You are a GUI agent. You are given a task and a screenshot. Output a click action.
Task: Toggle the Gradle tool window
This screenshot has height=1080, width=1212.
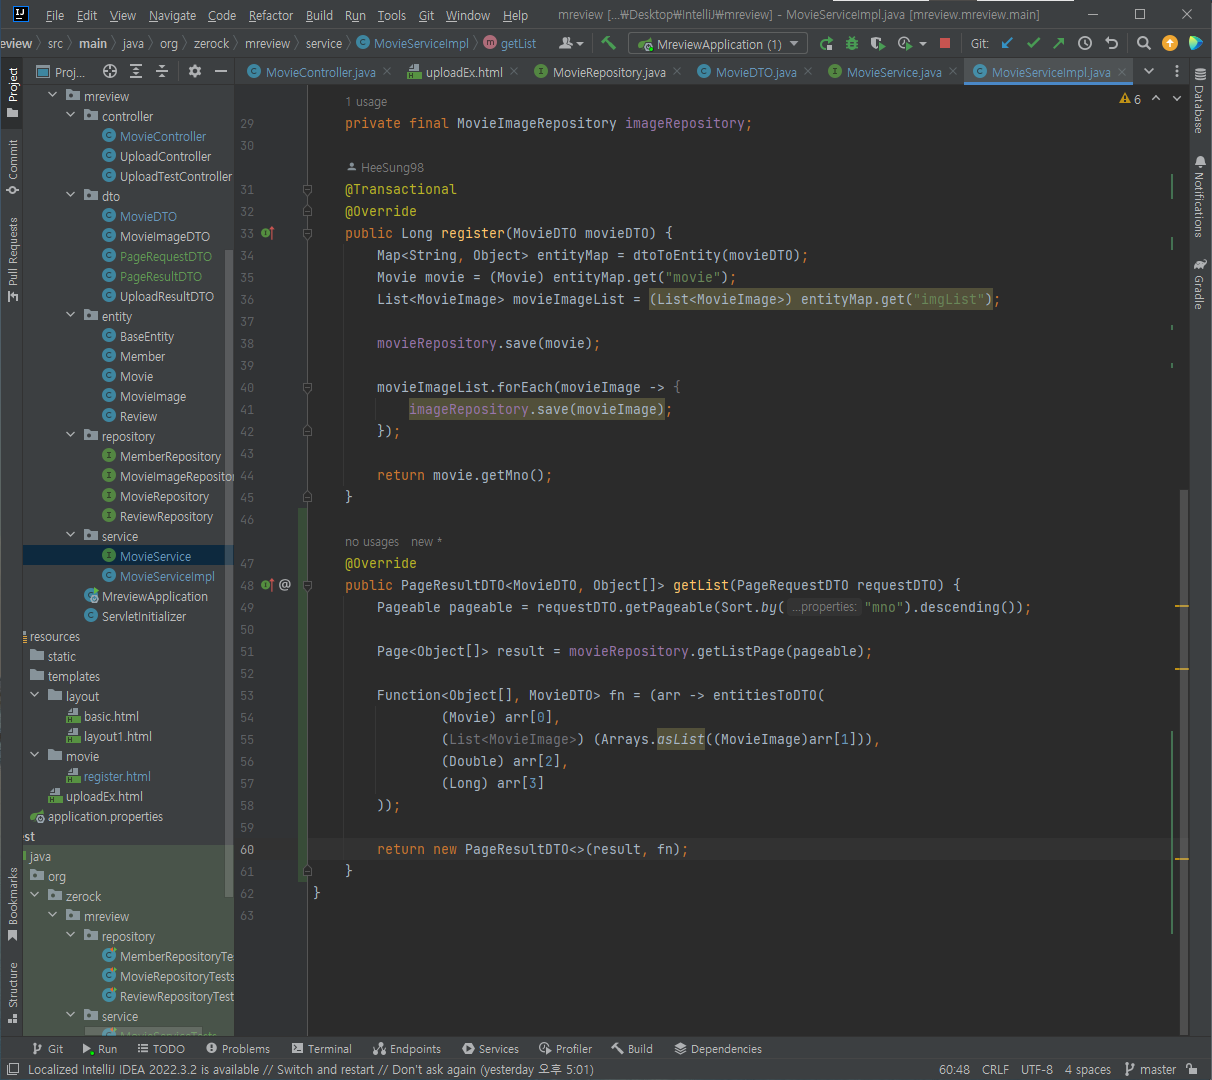click(x=1199, y=284)
